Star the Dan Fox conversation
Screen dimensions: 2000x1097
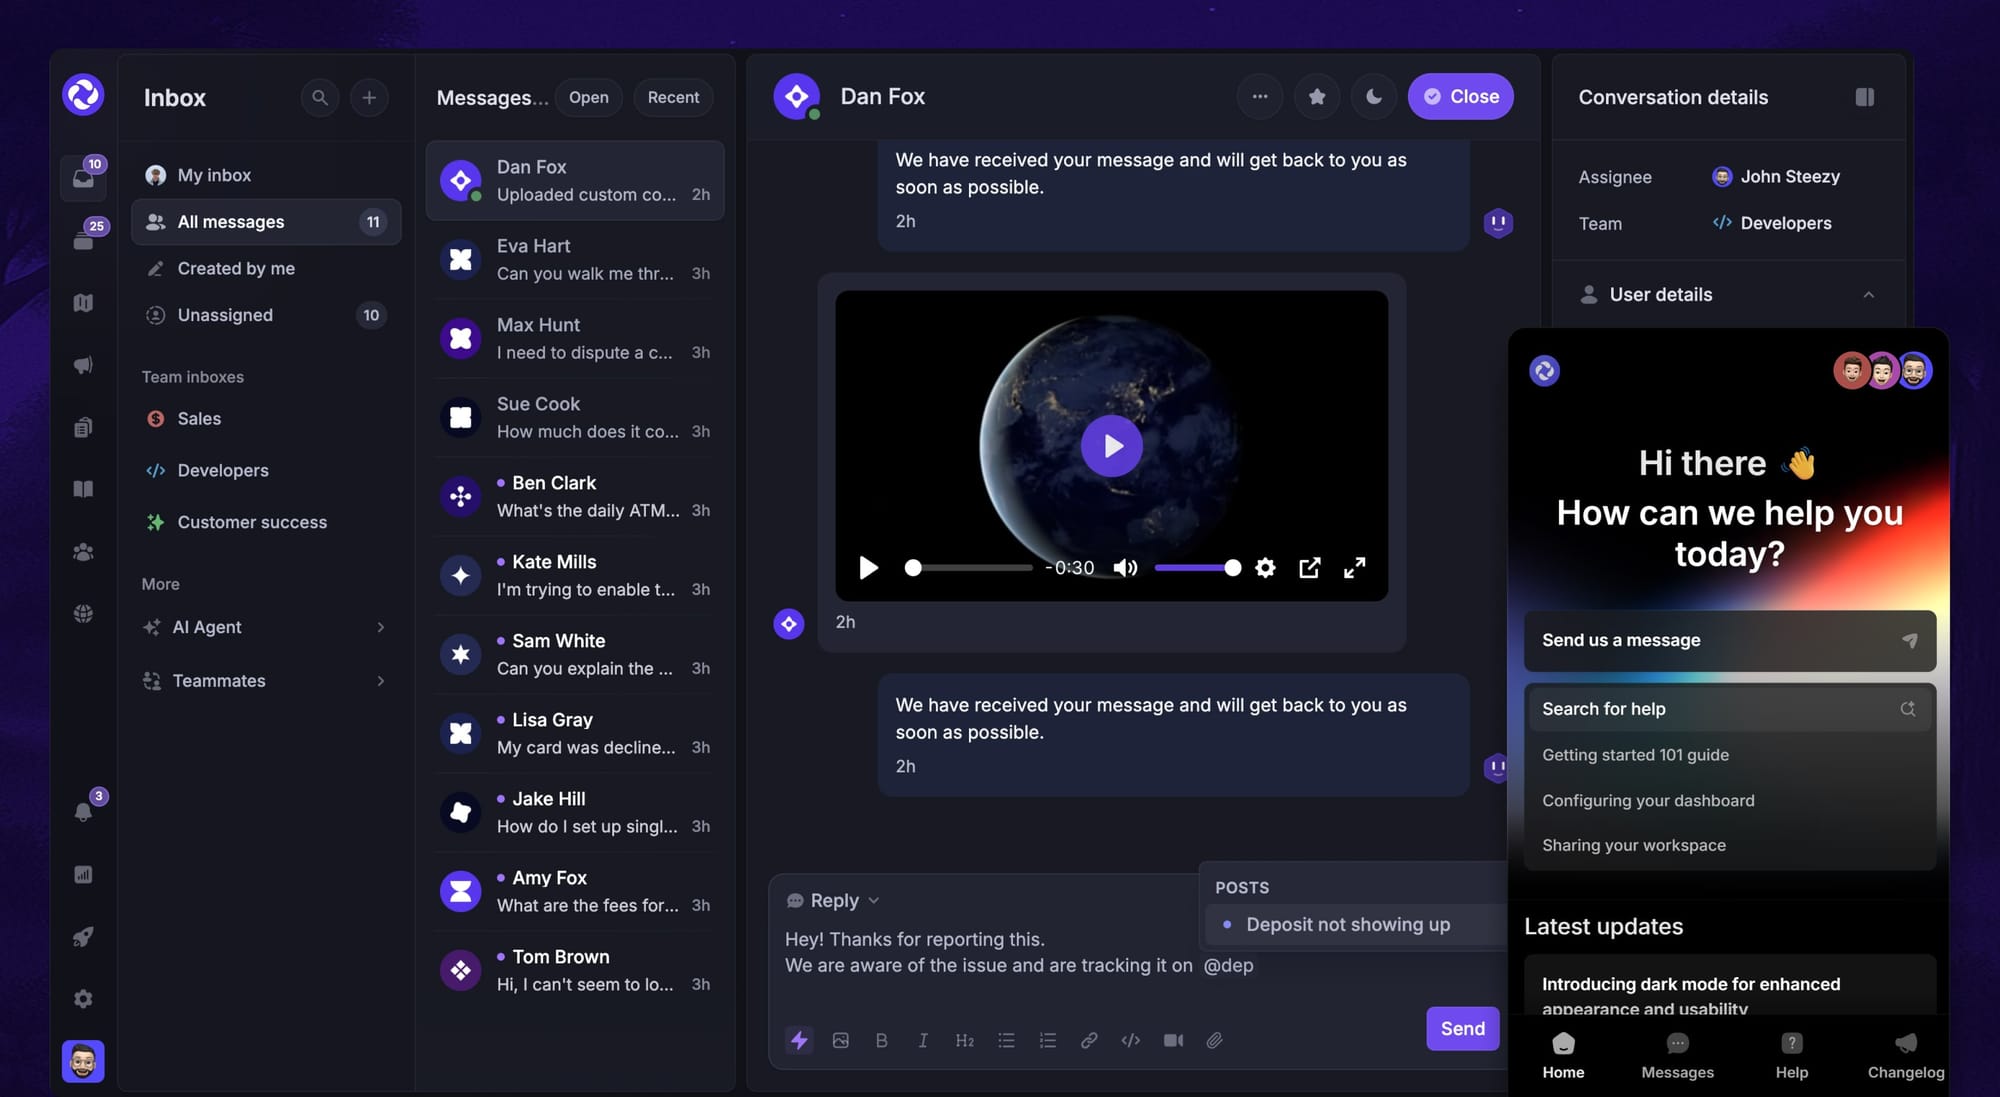coord(1317,96)
